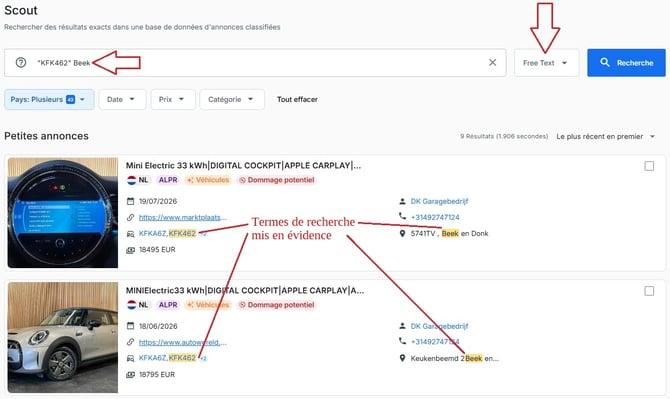The image size is (670, 399).
Task: Expand the +2 more plates in second listing
Action: (203, 358)
